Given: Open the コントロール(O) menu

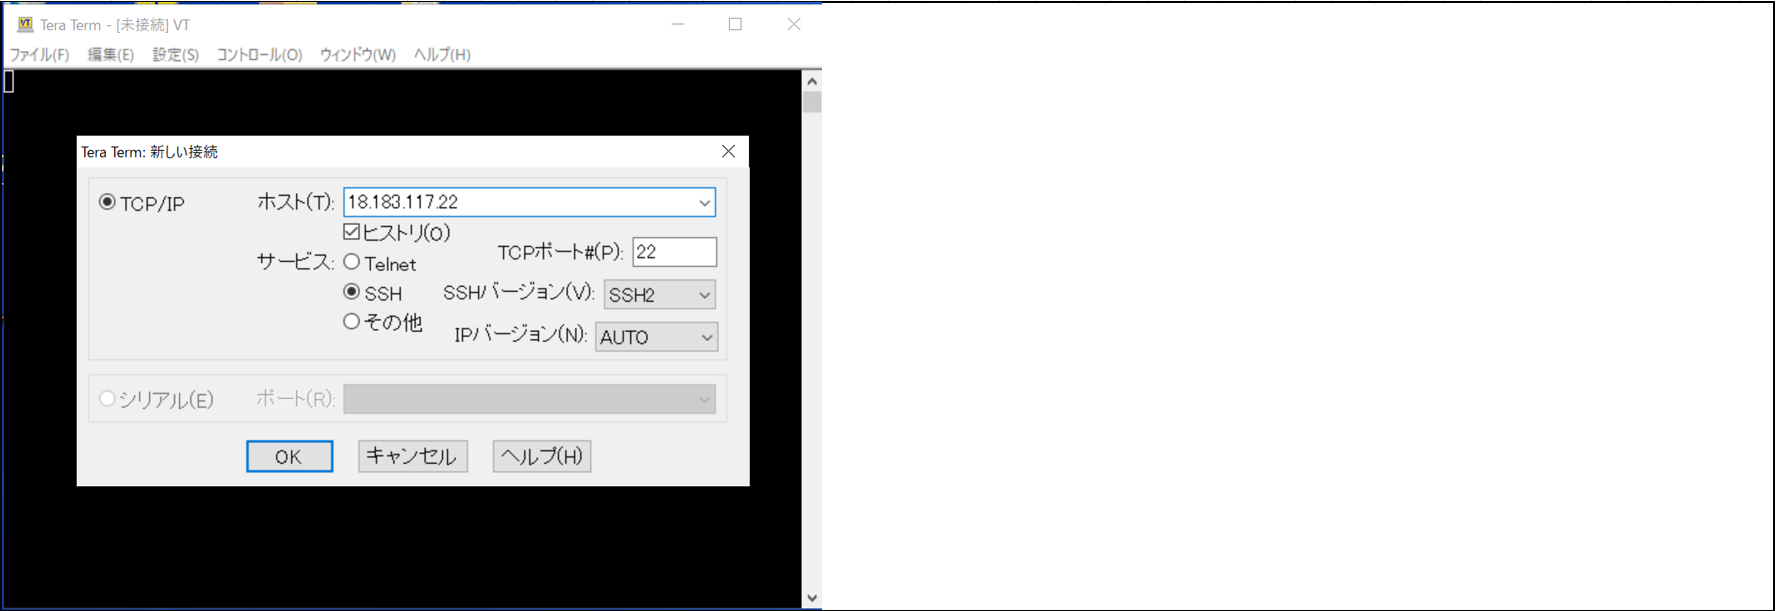Looking at the screenshot, I should 260,55.
